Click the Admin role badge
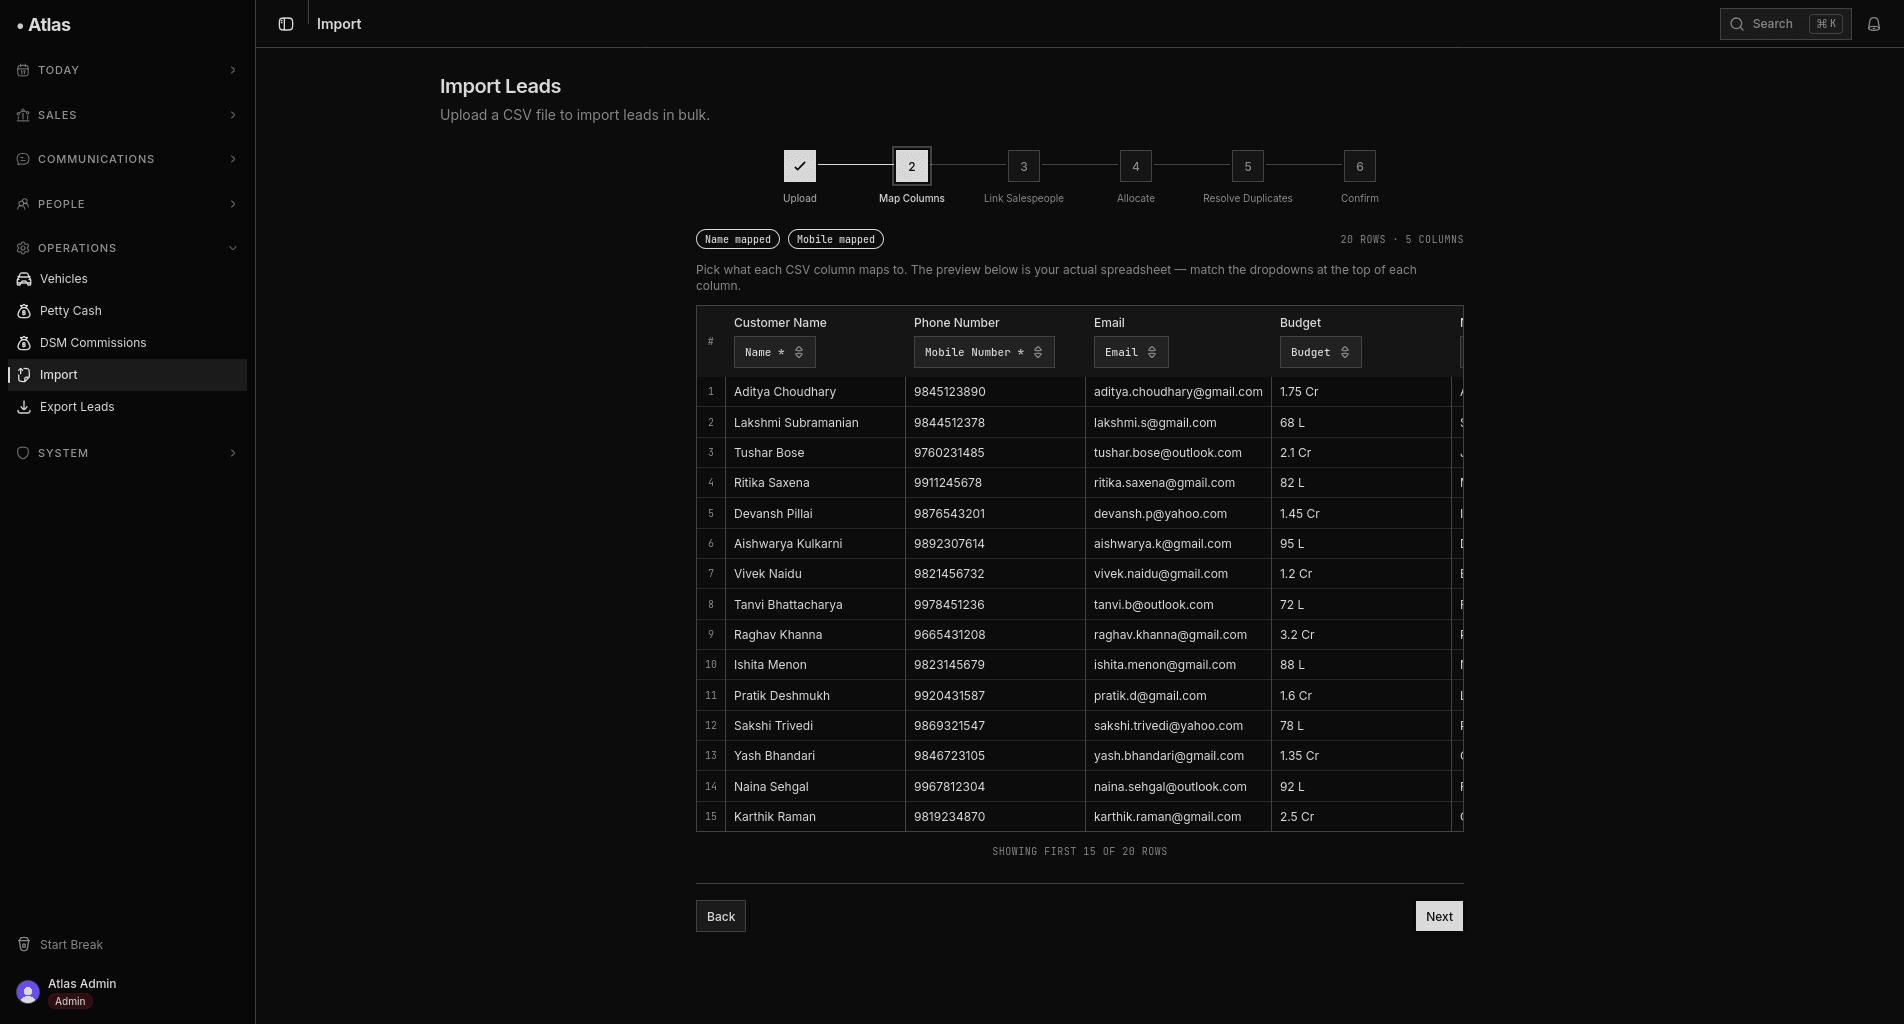This screenshot has width=1904, height=1024. point(70,1001)
